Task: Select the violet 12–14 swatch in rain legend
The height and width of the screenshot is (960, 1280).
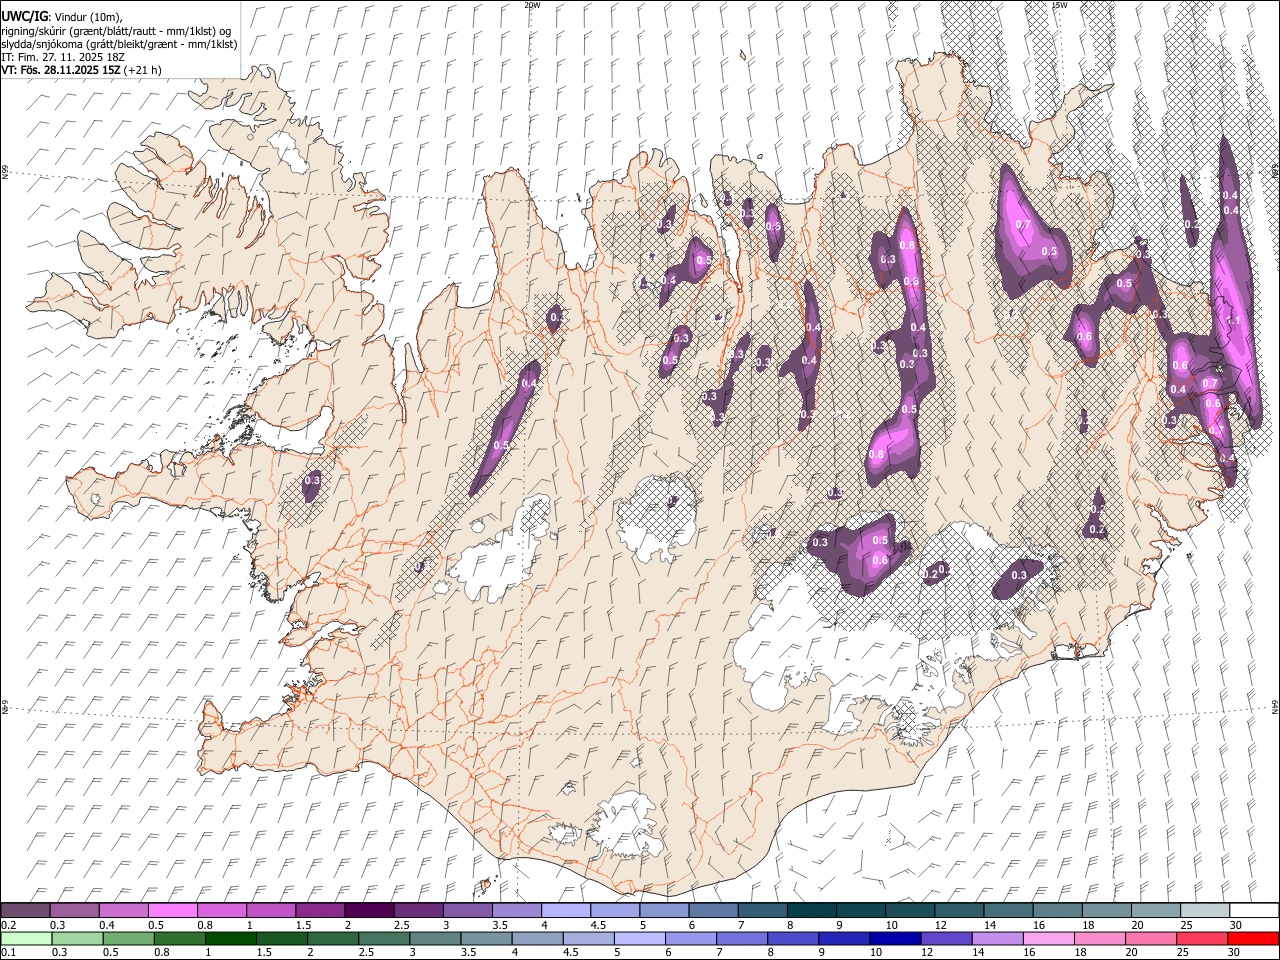Action: click(x=945, y=938)
